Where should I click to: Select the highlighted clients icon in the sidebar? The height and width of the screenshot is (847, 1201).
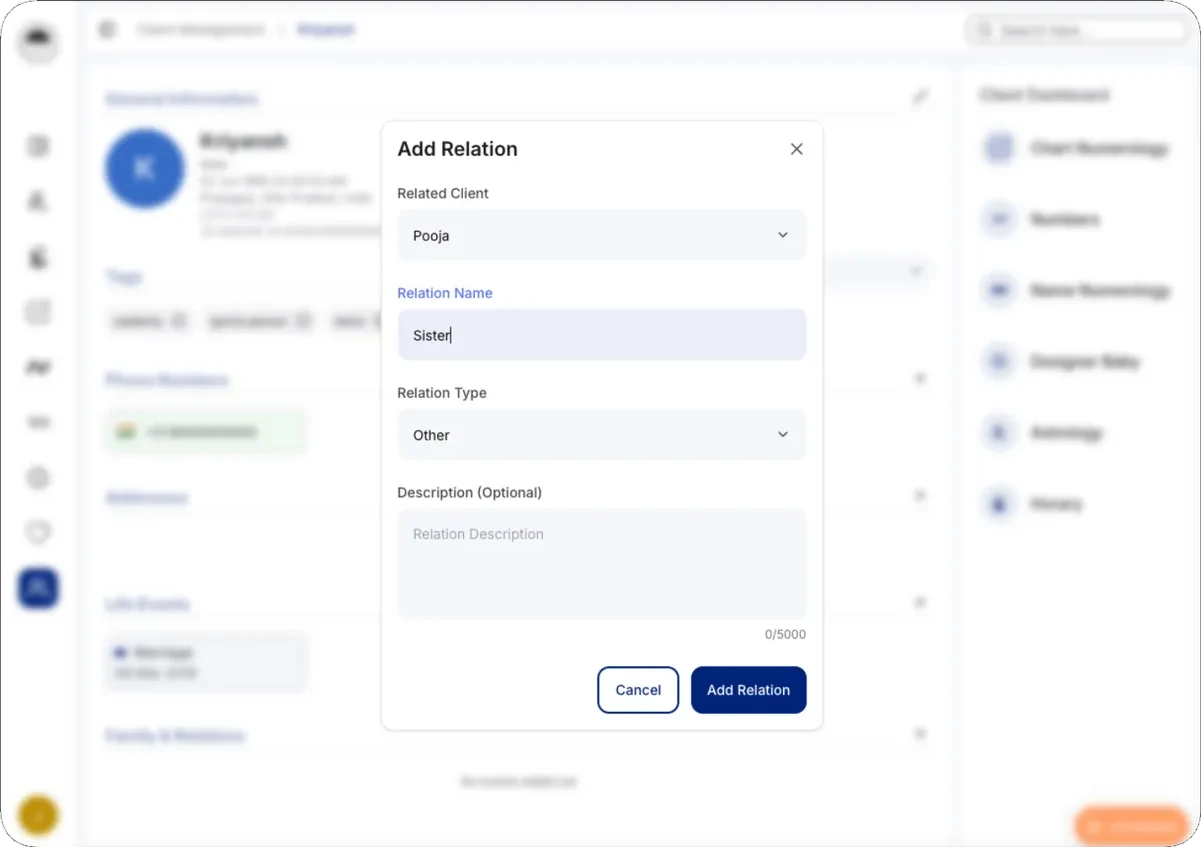tap(38, 588)
